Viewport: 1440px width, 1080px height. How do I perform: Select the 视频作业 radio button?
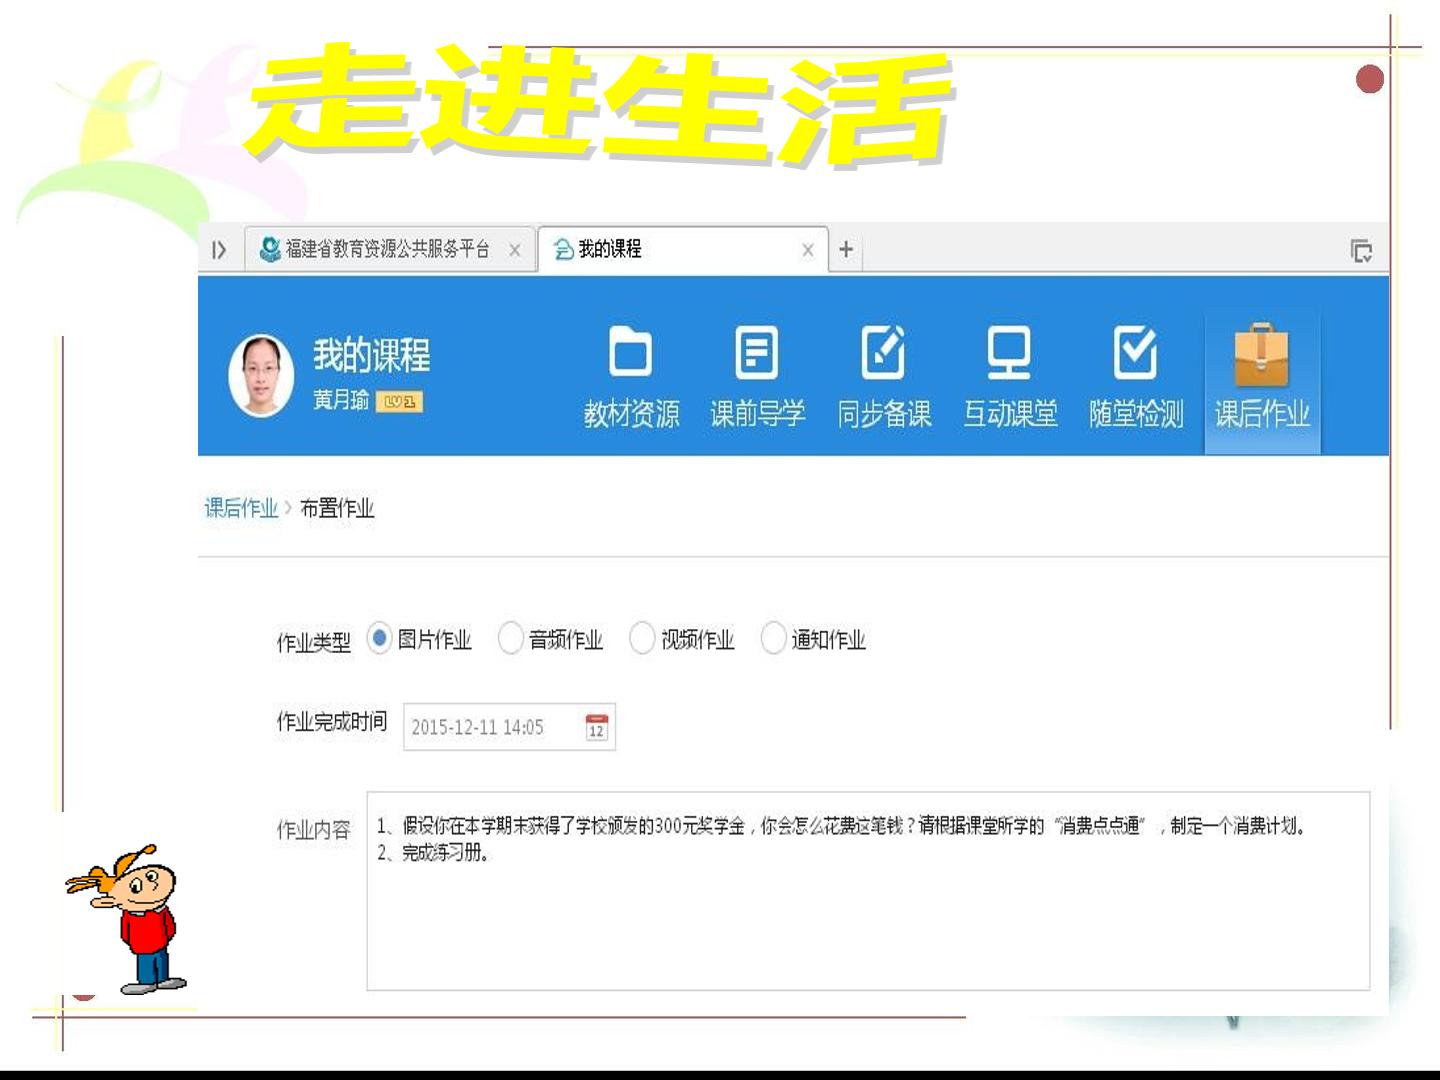(x=642, y=638)
